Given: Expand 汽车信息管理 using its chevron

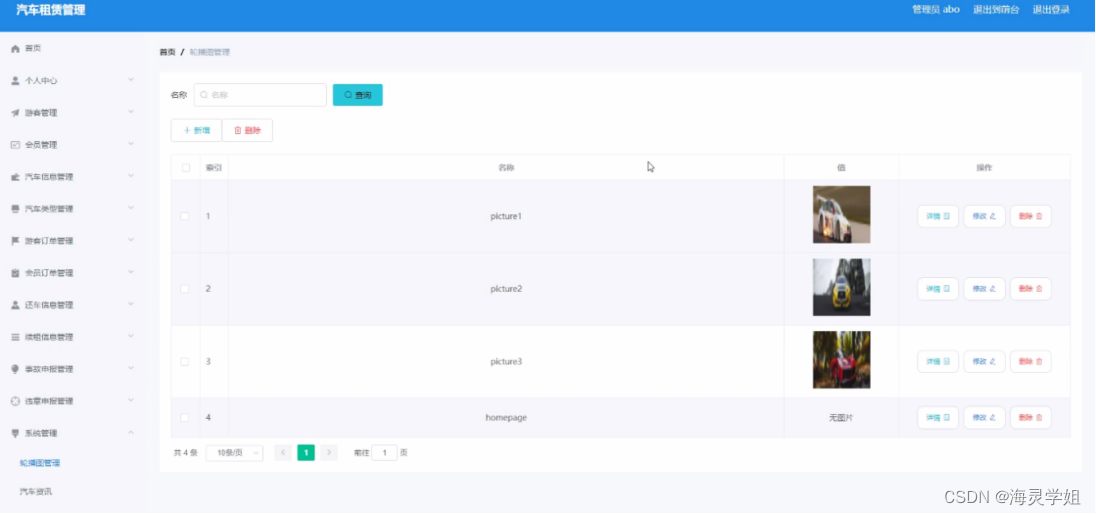Looking at the screenshot, I should [x=131, y=177].
